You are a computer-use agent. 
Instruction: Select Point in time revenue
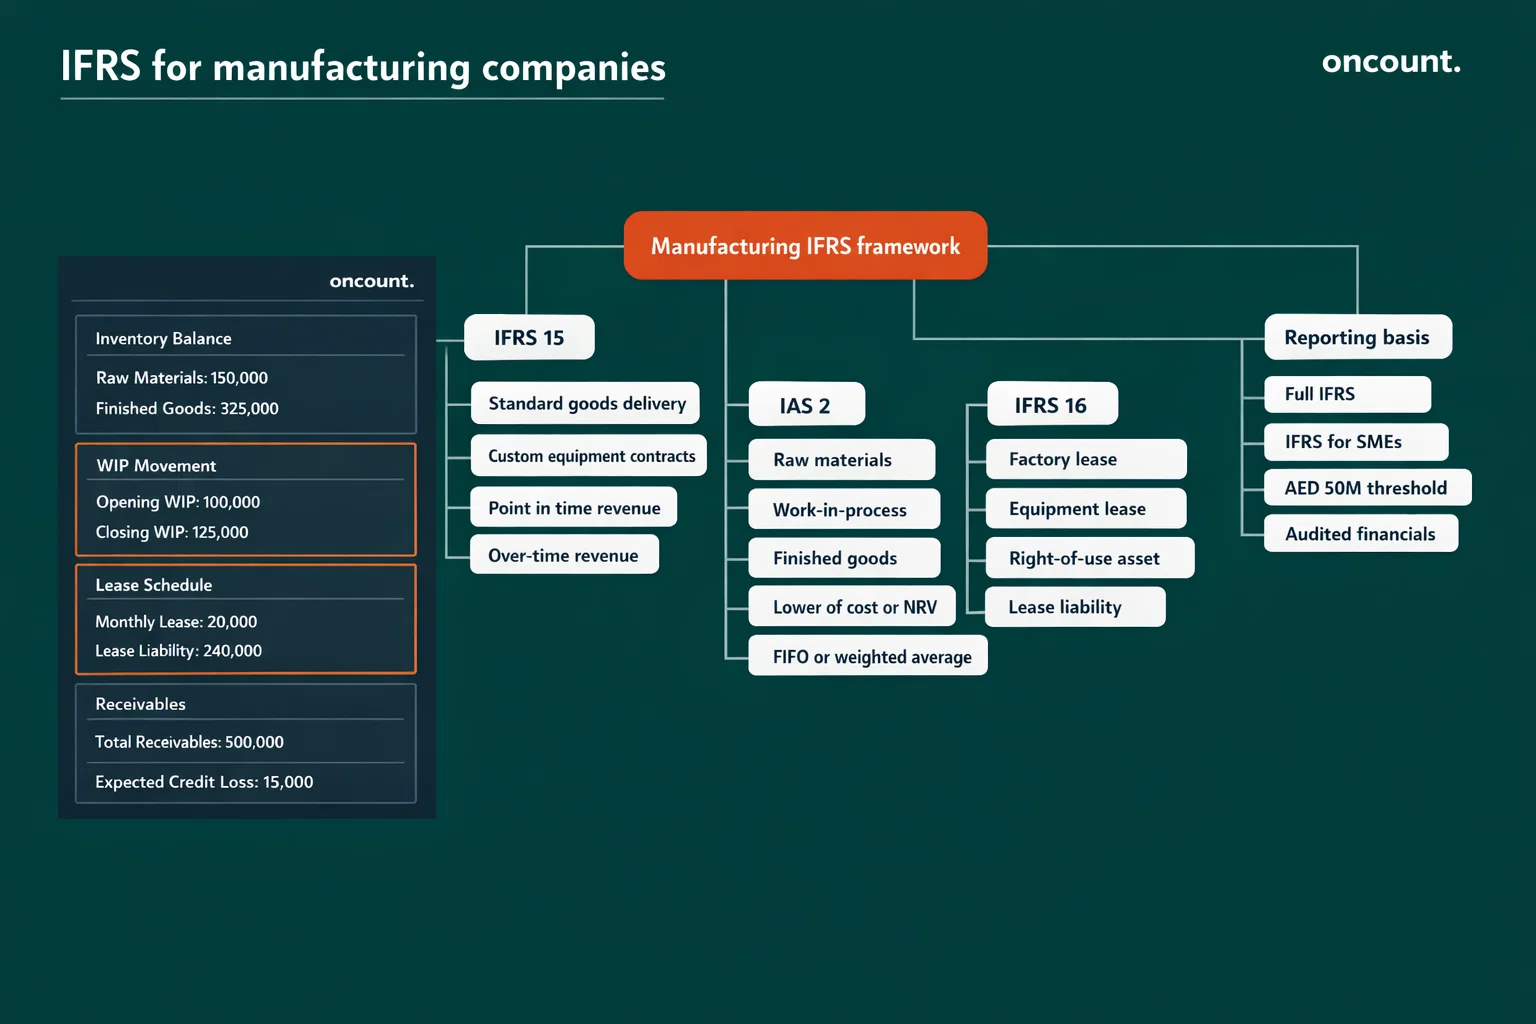(x=573, y=507)
